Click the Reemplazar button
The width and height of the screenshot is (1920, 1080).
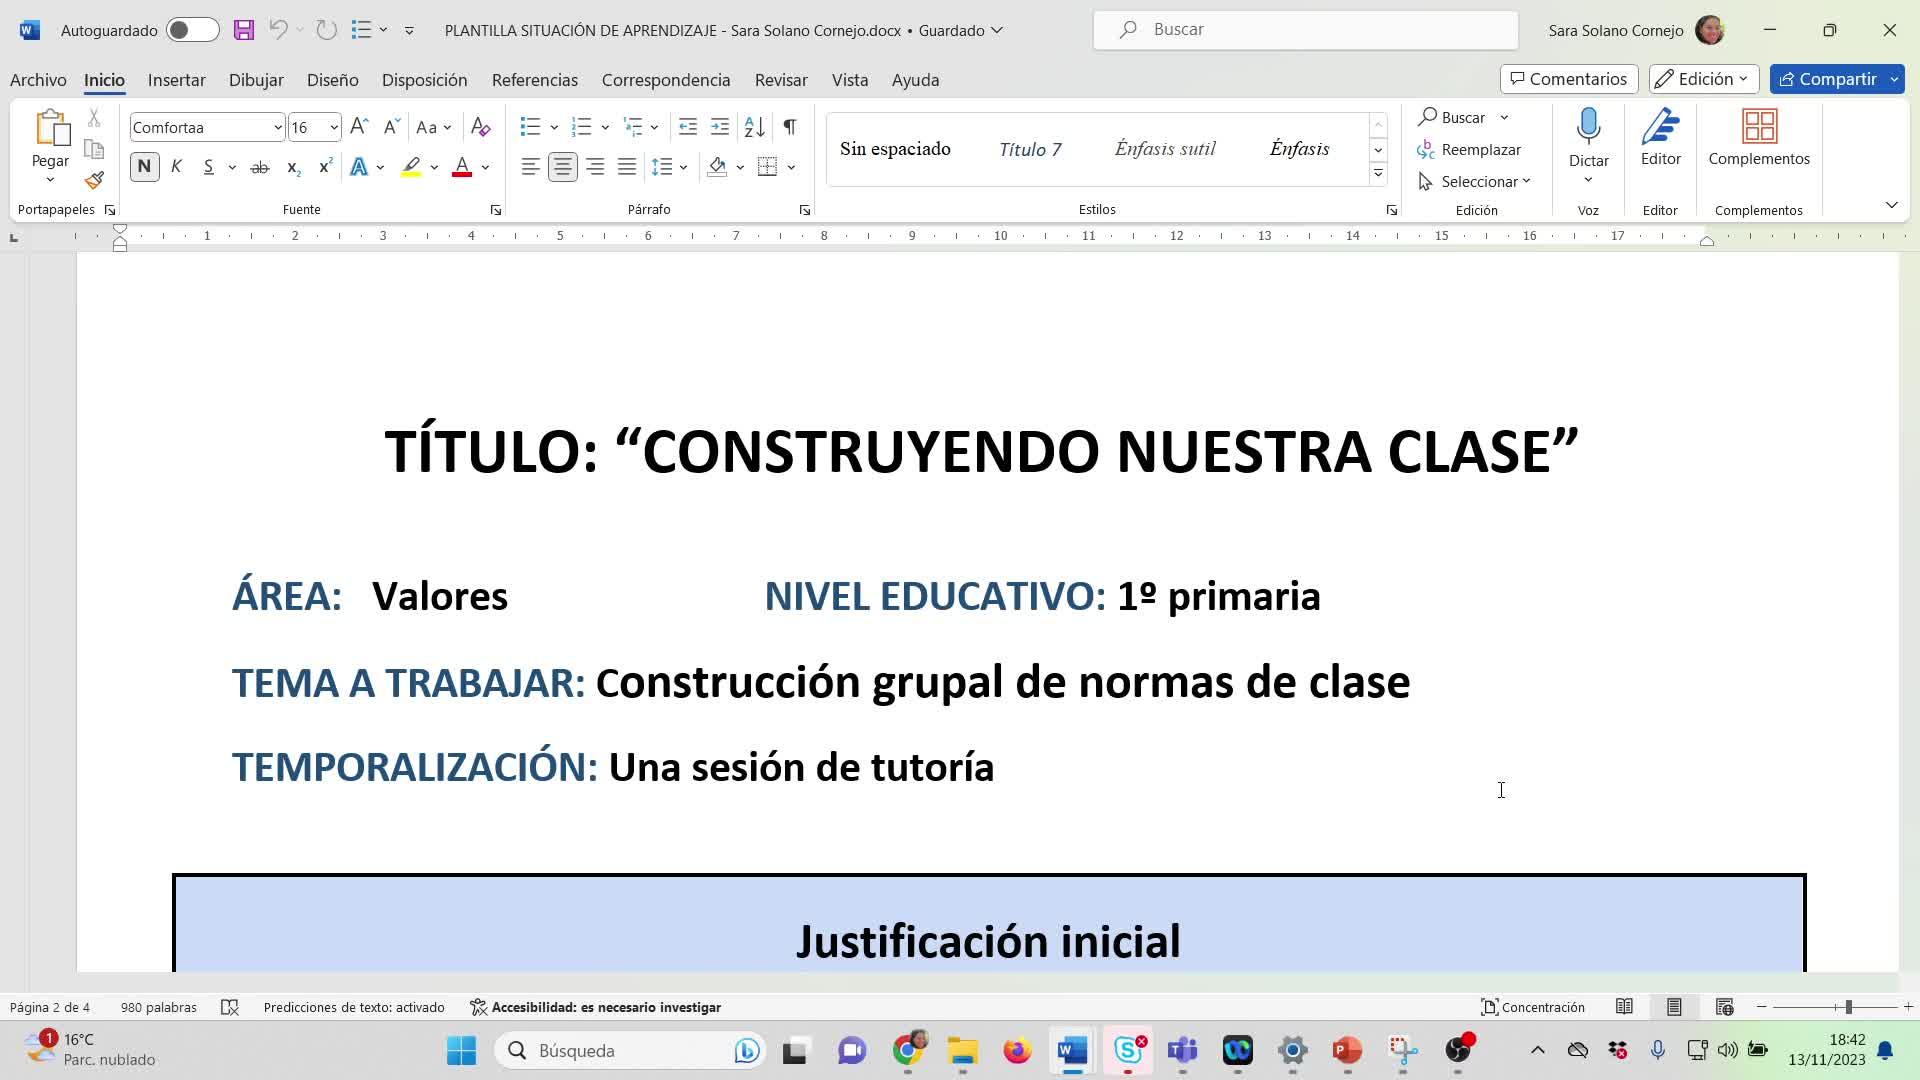coord(1470,150)
